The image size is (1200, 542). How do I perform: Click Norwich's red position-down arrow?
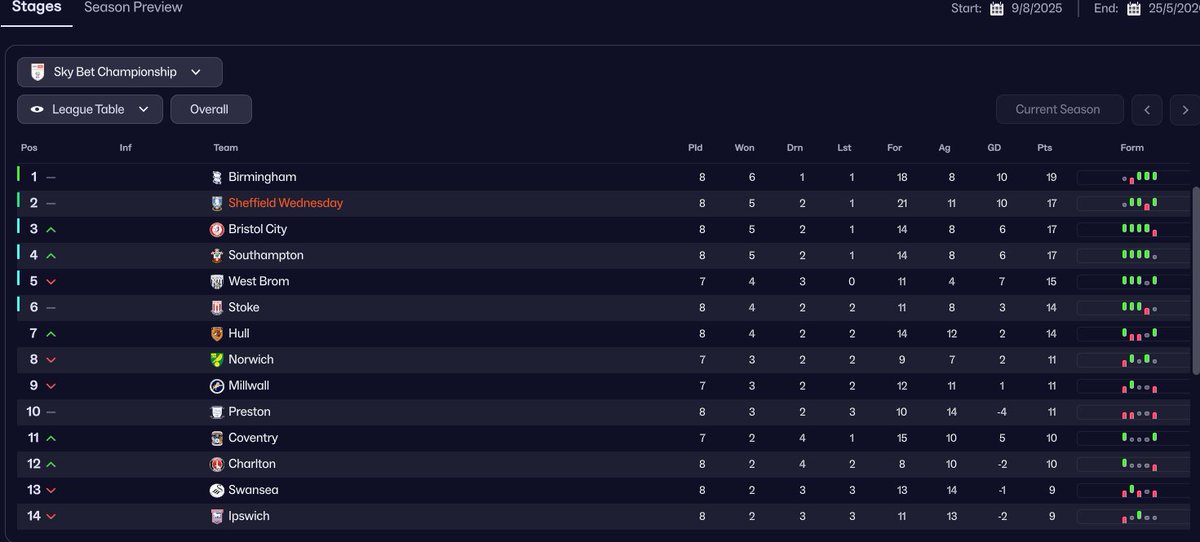click(51, 360)
